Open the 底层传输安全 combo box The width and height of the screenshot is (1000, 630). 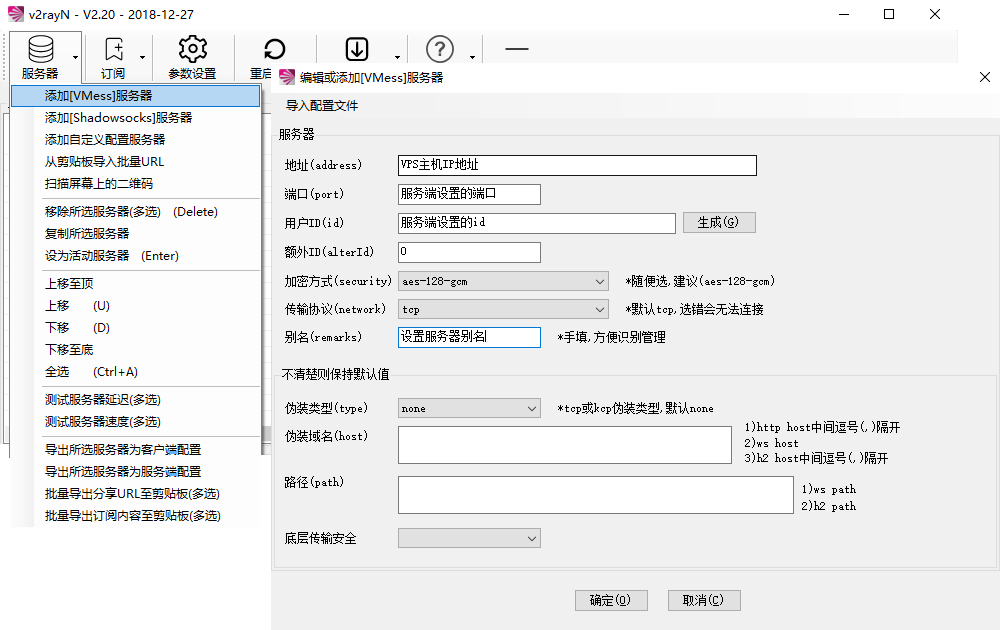point(469,538)
